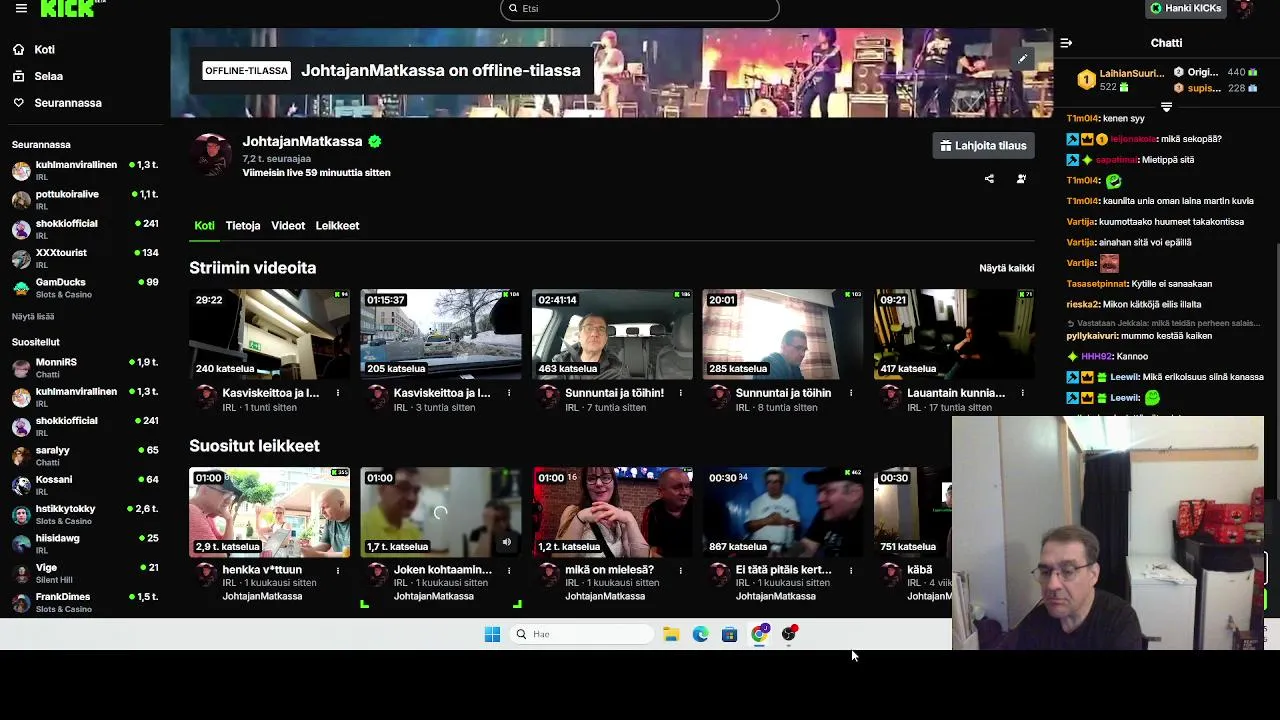This screenshot has height=720, width=1280.
Task: Click the Näytä kaikki link
Action: point(1006,268)
